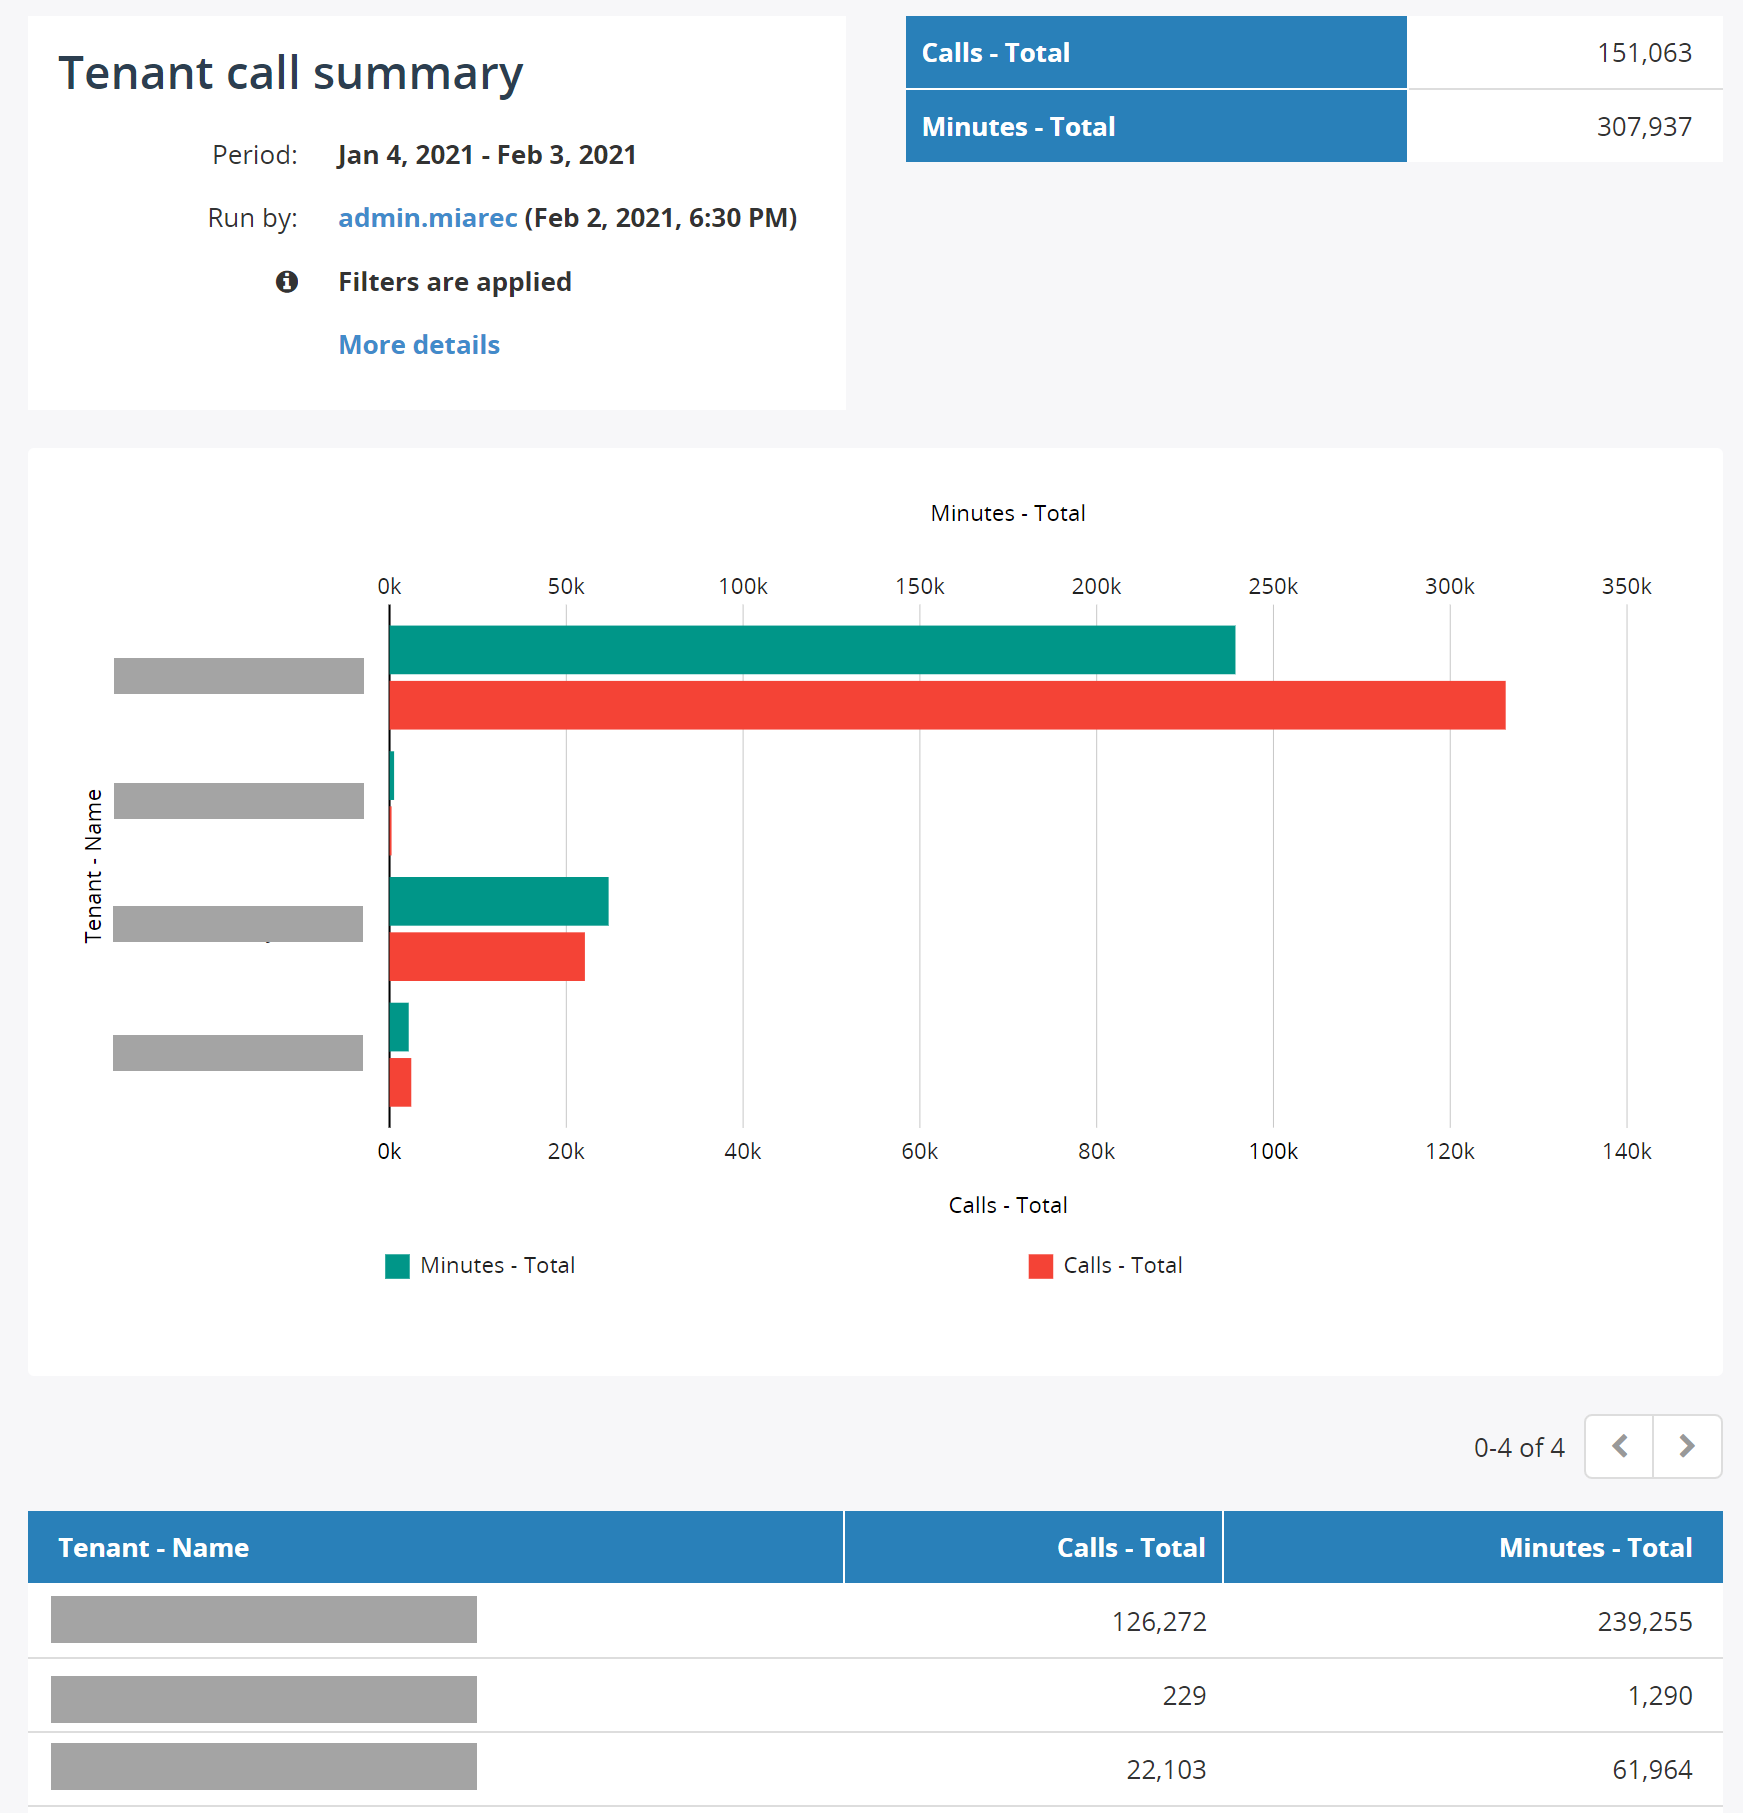Screen dimensions: 1743x1813
Task: Click the 151,063 total calls value
Action: [1644, 53]
